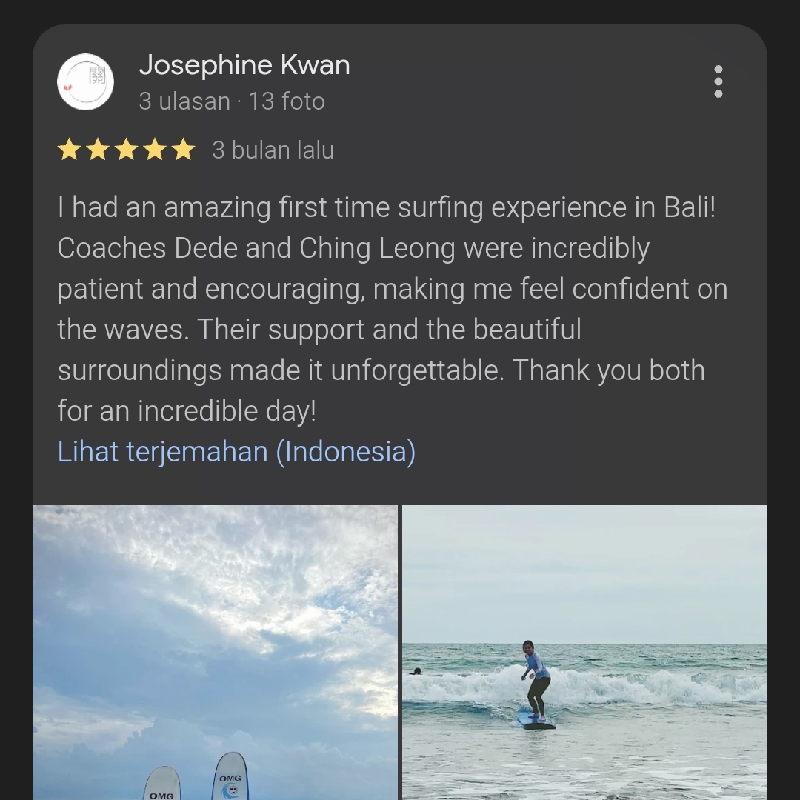Click the '3 bulan lalu' timestamp
Viewport: 800px width, 800px height.
click(273, 151)
